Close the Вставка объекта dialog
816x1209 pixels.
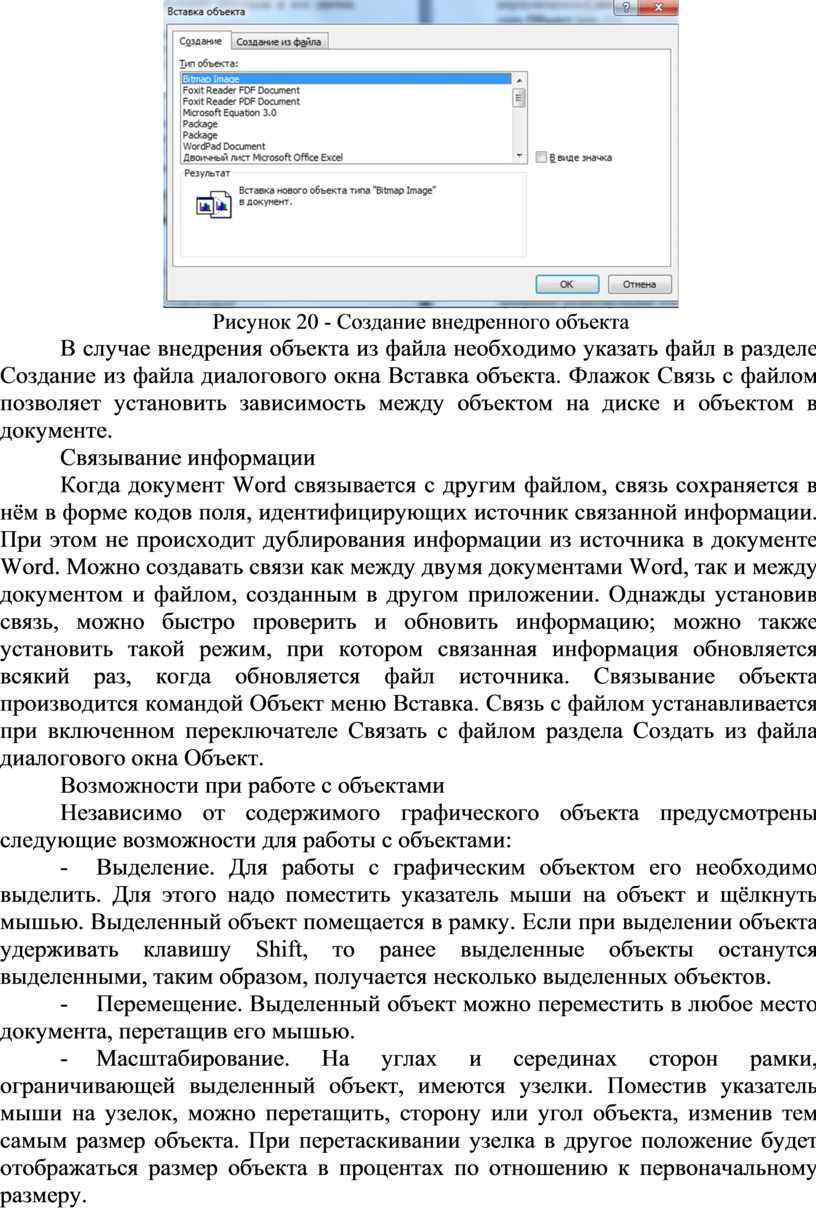(x=657, y=9)
